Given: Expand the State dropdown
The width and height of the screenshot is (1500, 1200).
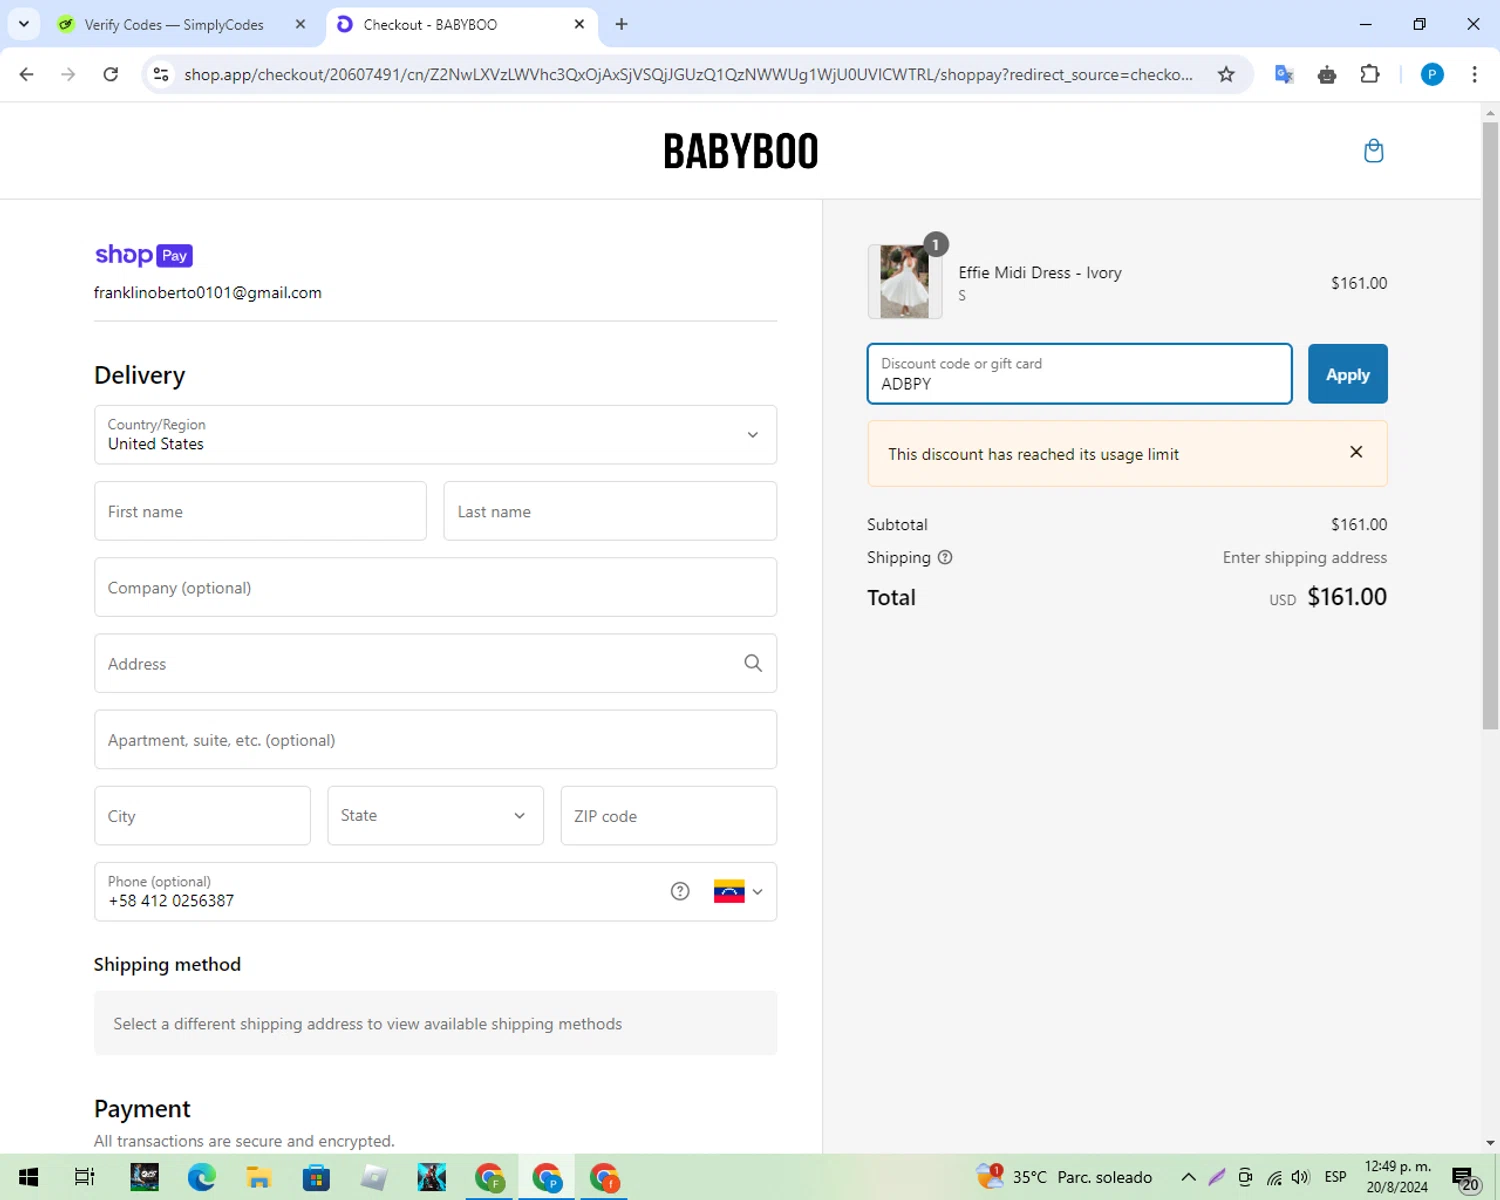Looking at the screenshot, I should [x=435, y=815].
